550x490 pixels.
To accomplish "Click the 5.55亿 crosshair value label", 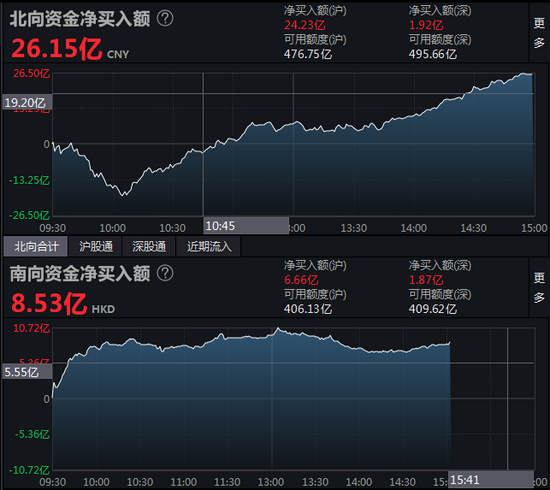I will click(27, 372).
